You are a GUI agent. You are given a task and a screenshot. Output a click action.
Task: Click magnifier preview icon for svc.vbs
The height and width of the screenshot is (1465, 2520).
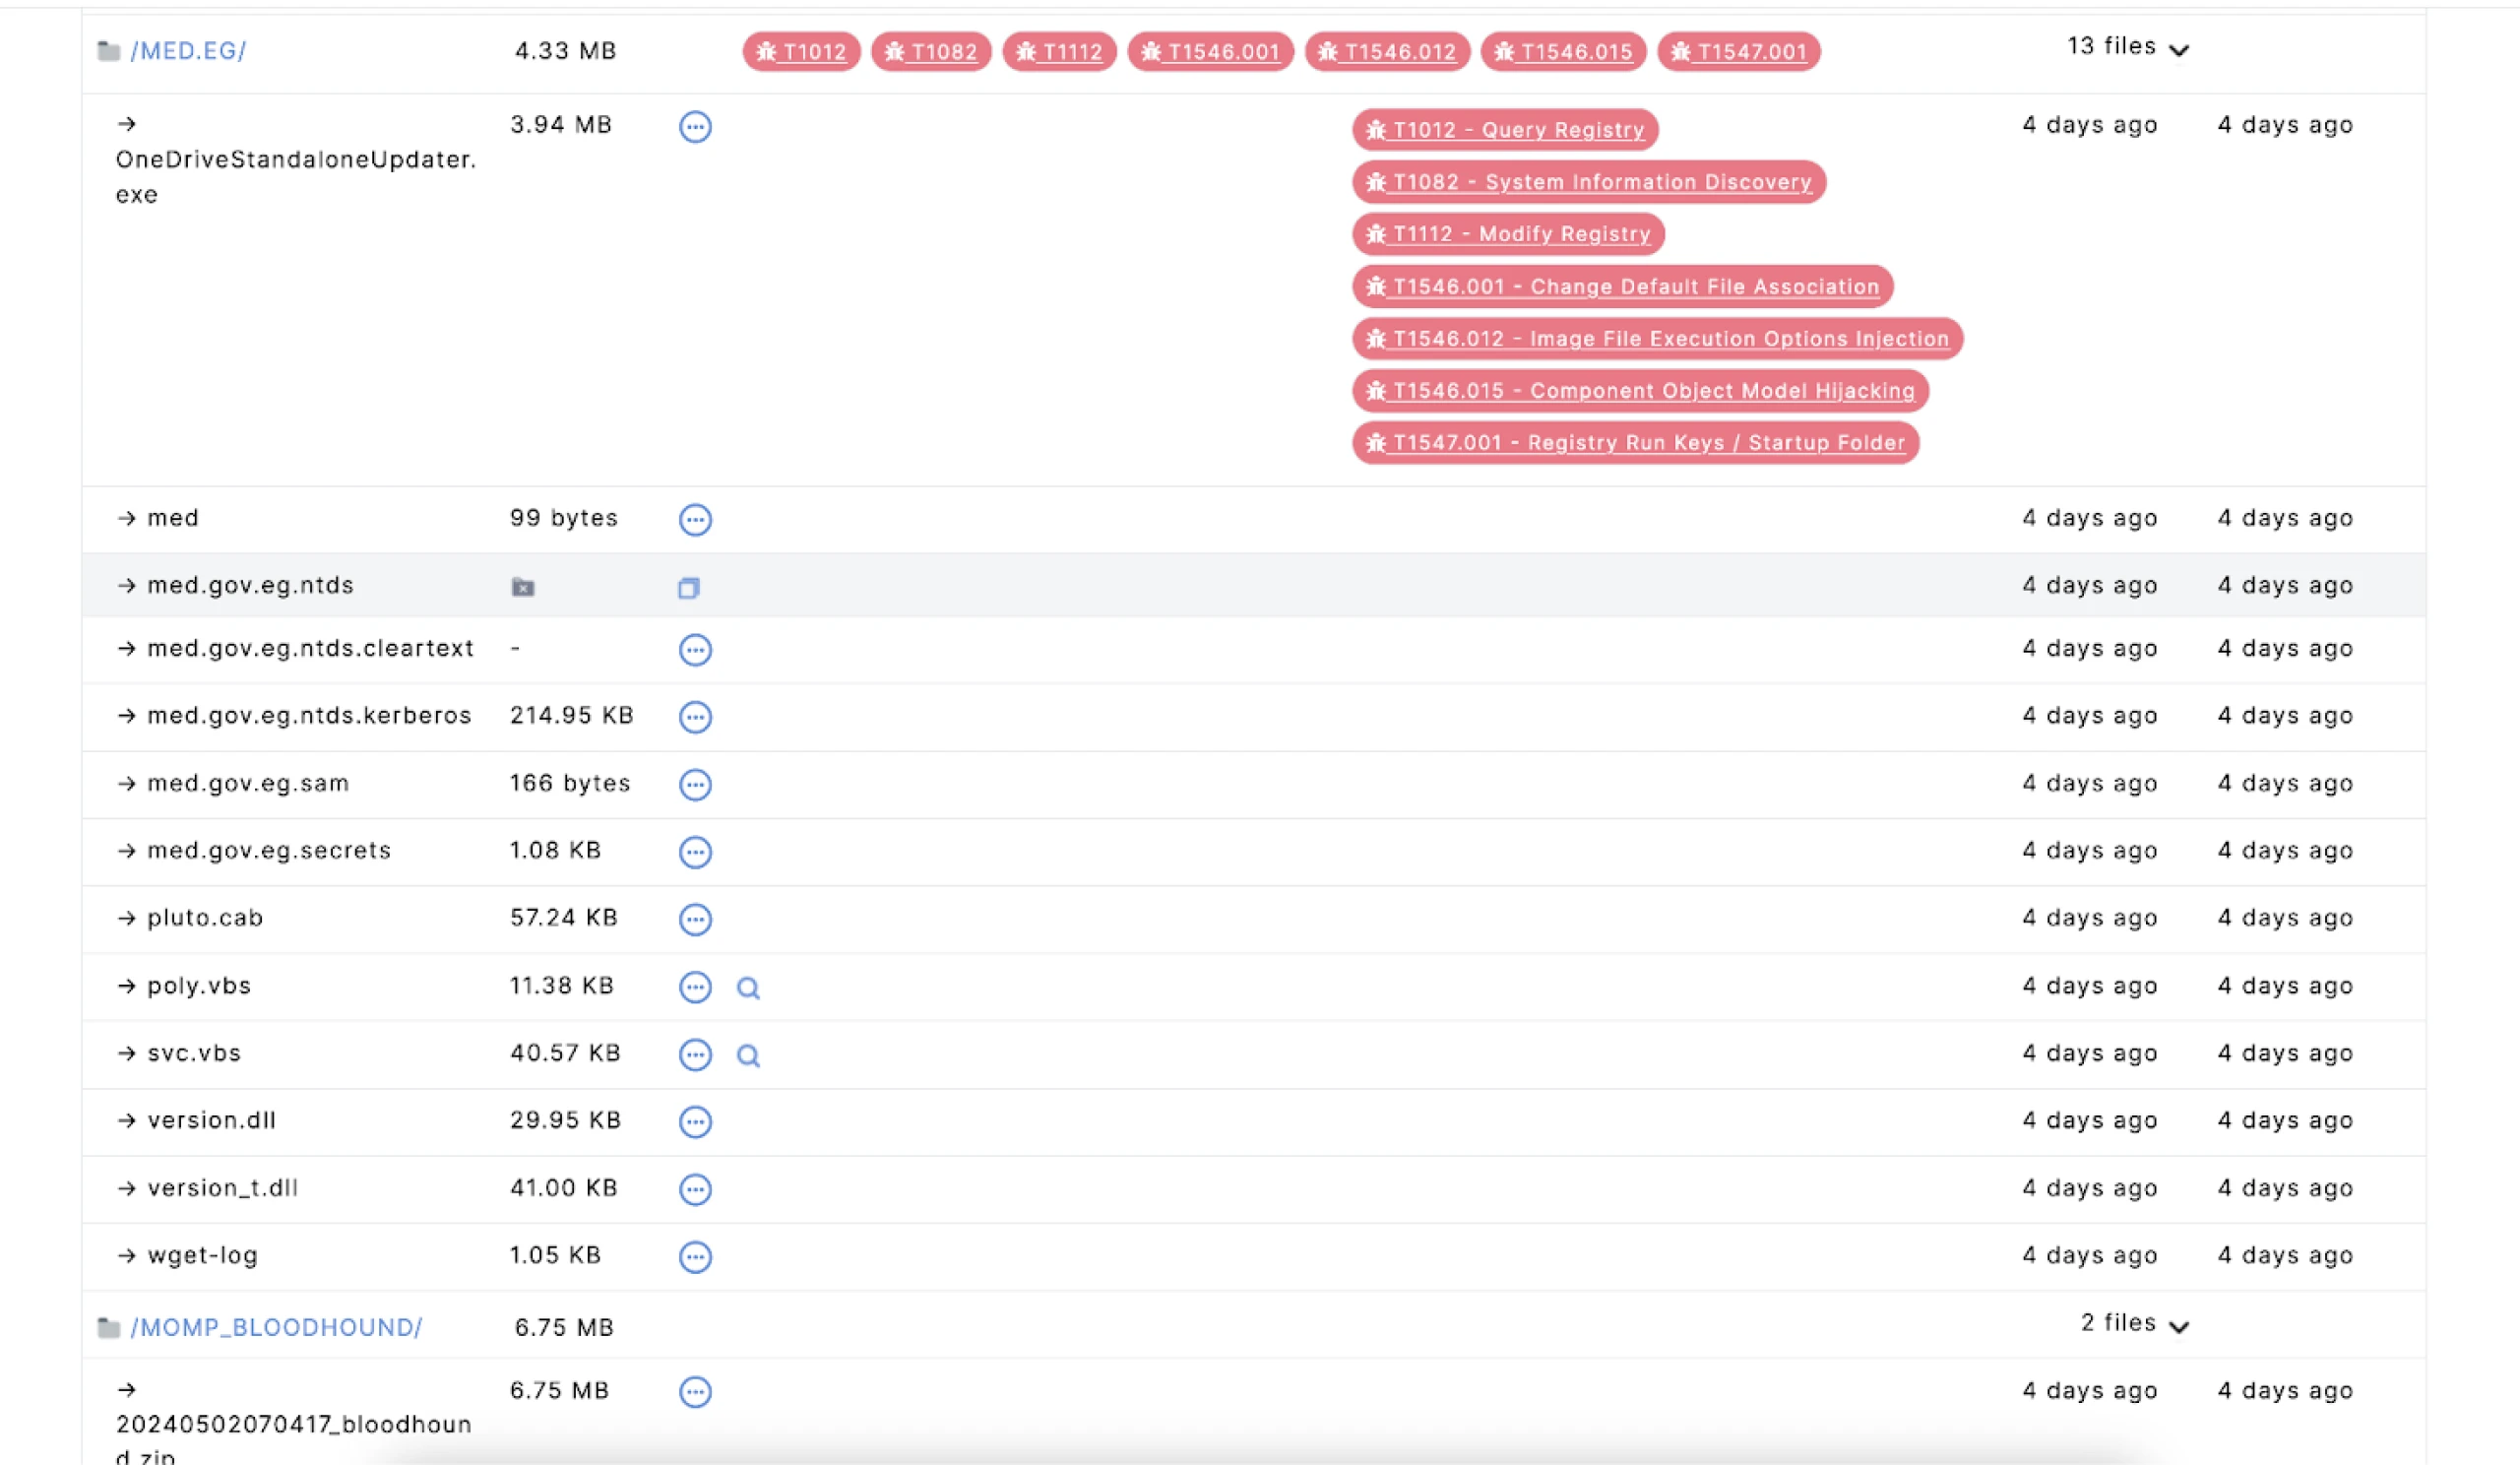[748, 1056]
